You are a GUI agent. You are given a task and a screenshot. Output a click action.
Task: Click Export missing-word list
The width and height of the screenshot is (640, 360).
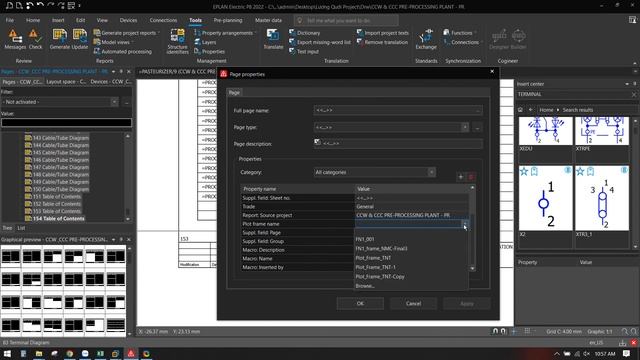pyautogui.click(x=320, y=42)
